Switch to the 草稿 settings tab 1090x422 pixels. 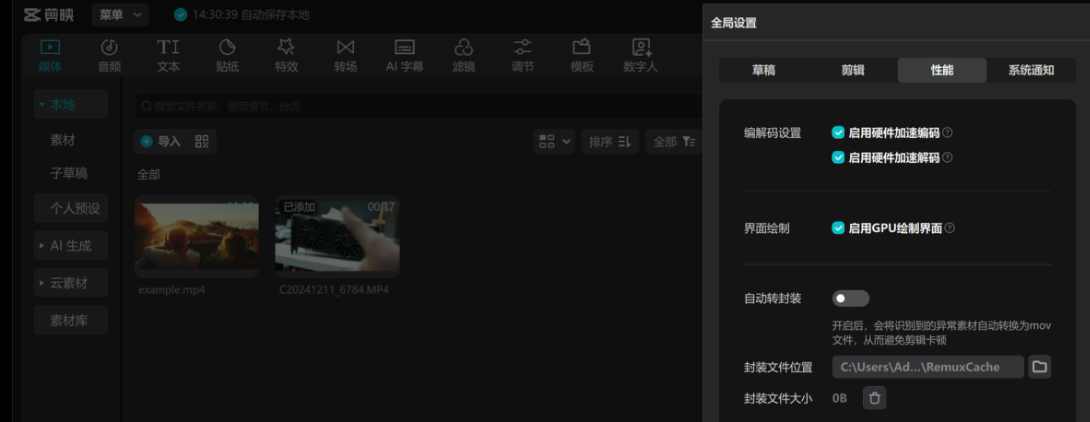pos(763,70)
